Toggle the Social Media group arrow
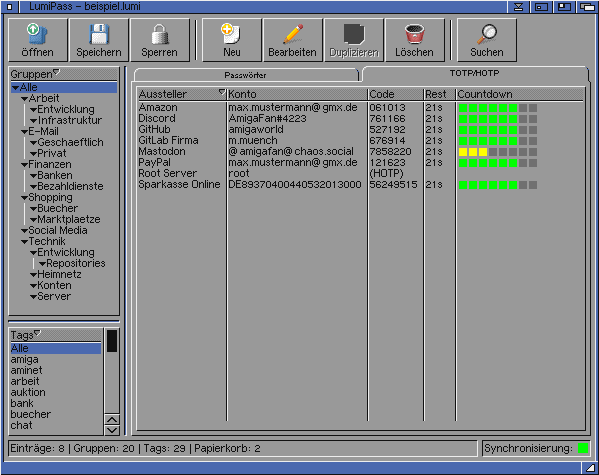Viewport: 599px width, 475px height. click(24, 231)
